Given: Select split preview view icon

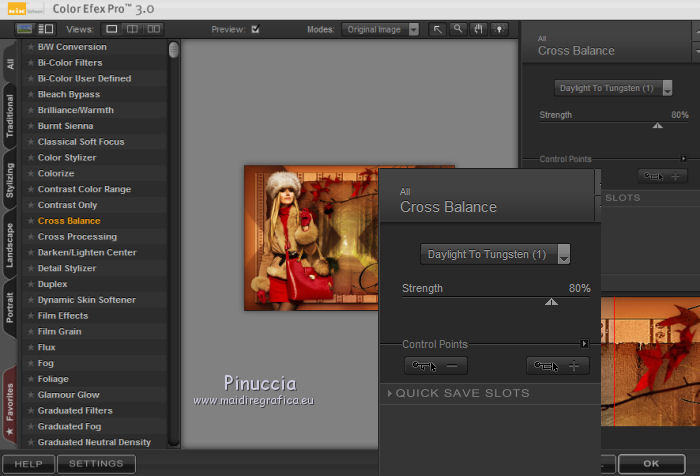Looking at the screenshot, I should pyautogui.click(x=132, y=29).
